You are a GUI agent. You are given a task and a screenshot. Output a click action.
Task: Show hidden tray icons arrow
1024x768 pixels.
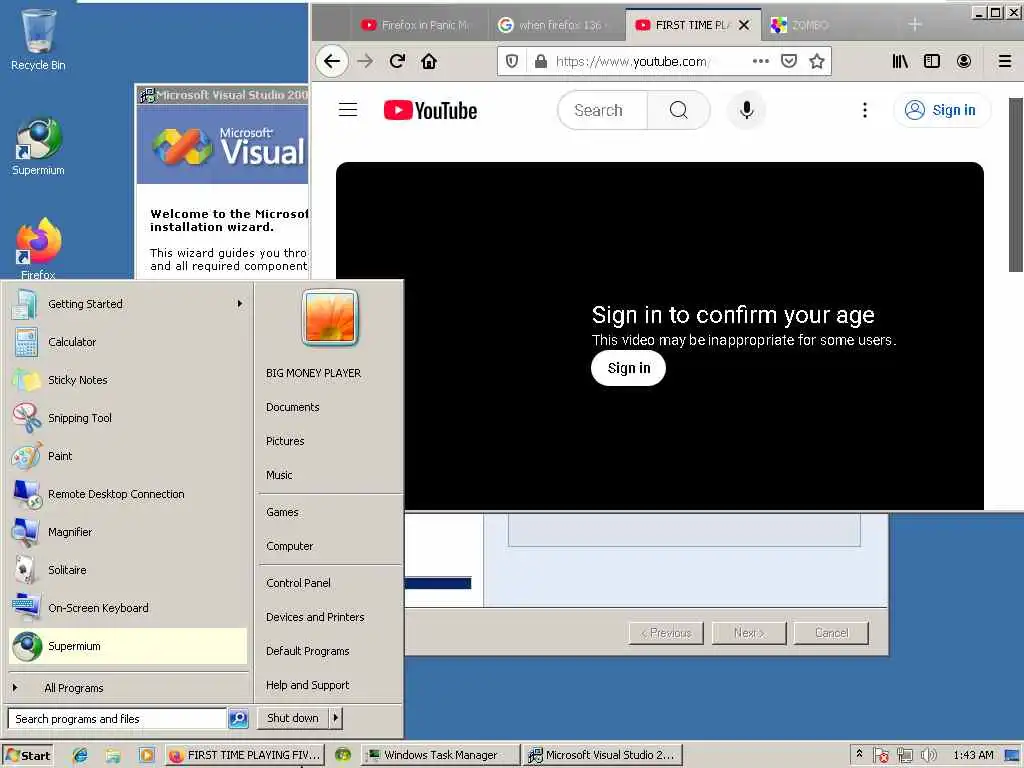859,754
